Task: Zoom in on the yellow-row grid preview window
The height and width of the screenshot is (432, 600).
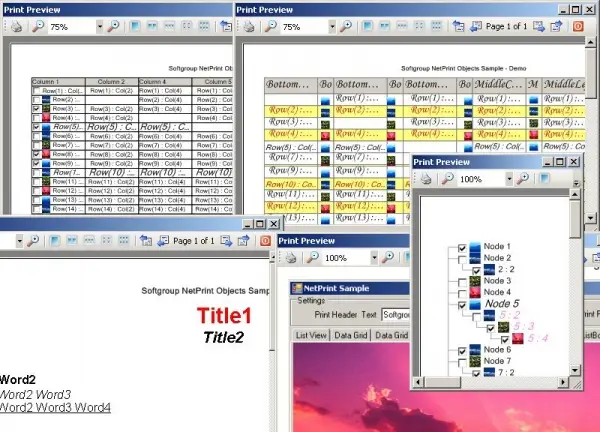Action: pyautogui.click(x=346, y=26)
